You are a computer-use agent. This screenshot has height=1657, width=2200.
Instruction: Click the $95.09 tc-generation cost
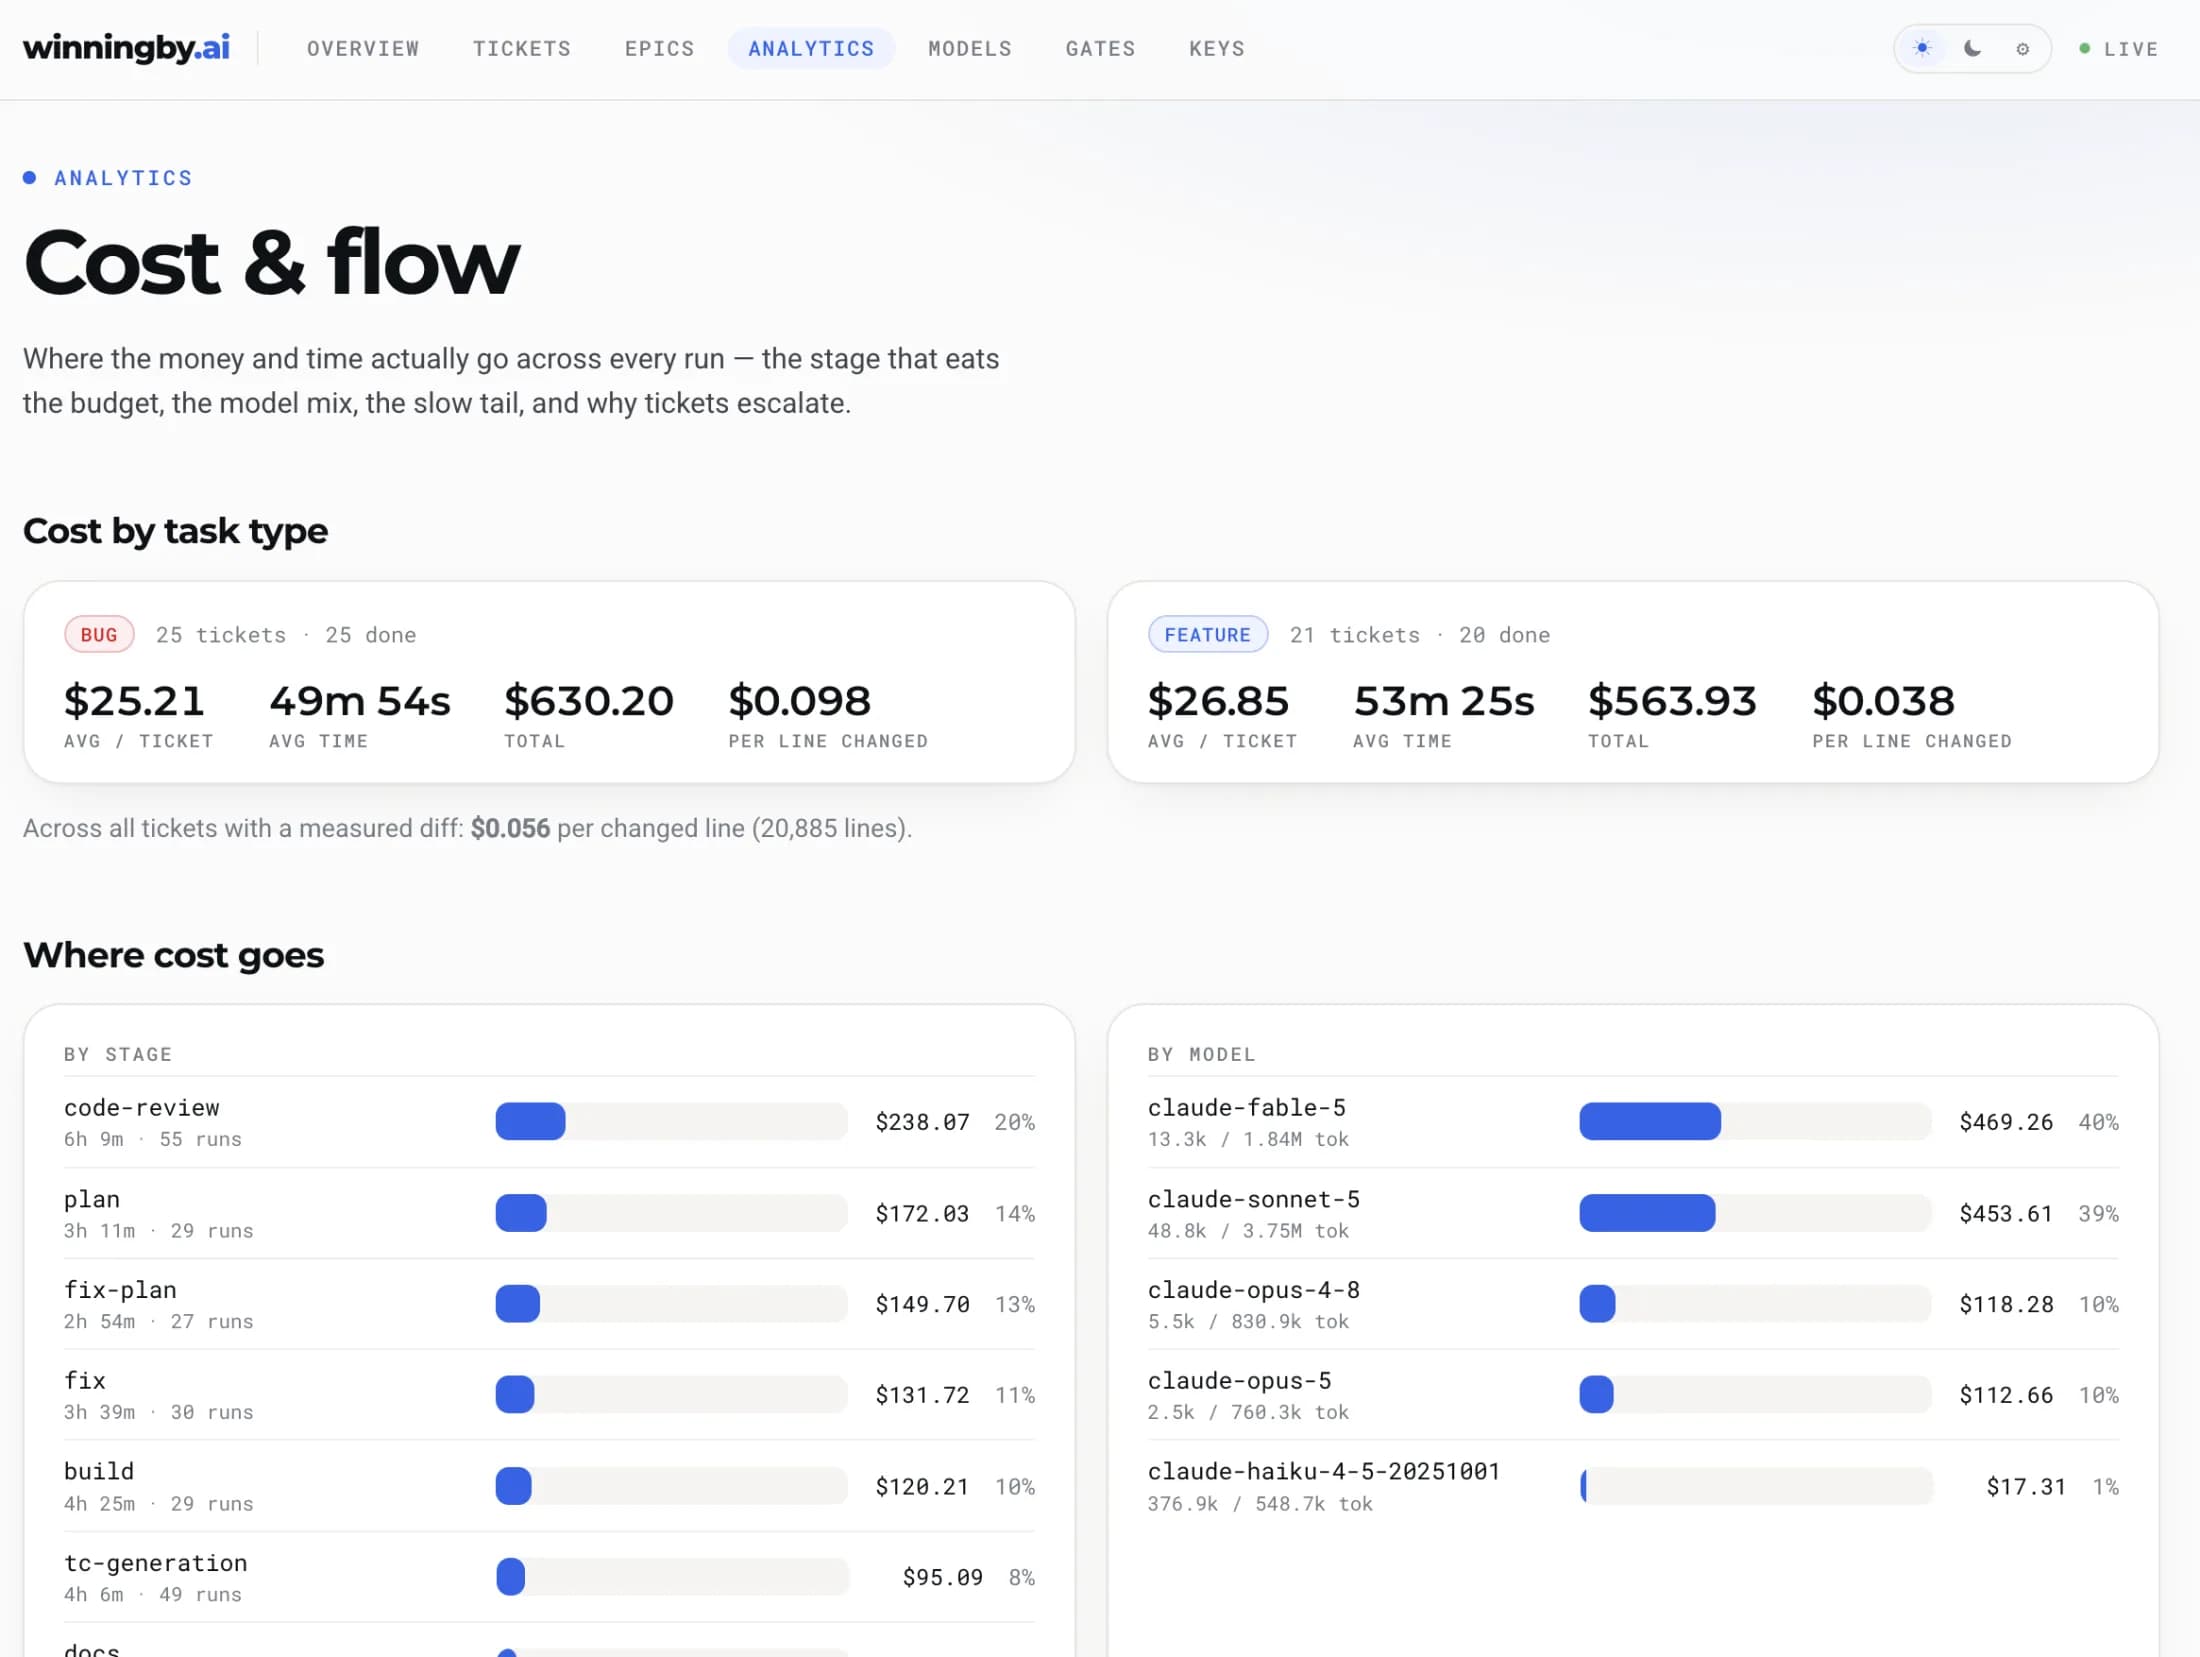click(942, 1577)
